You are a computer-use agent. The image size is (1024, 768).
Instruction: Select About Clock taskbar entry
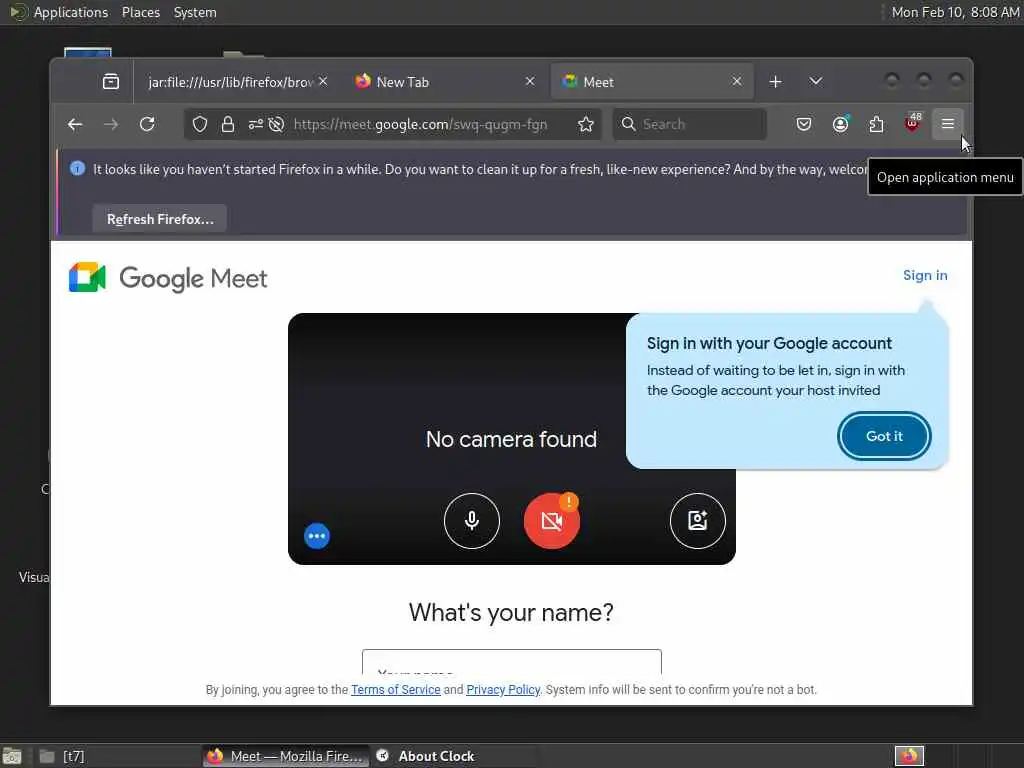pyautogui.click(x=456, y=756)
